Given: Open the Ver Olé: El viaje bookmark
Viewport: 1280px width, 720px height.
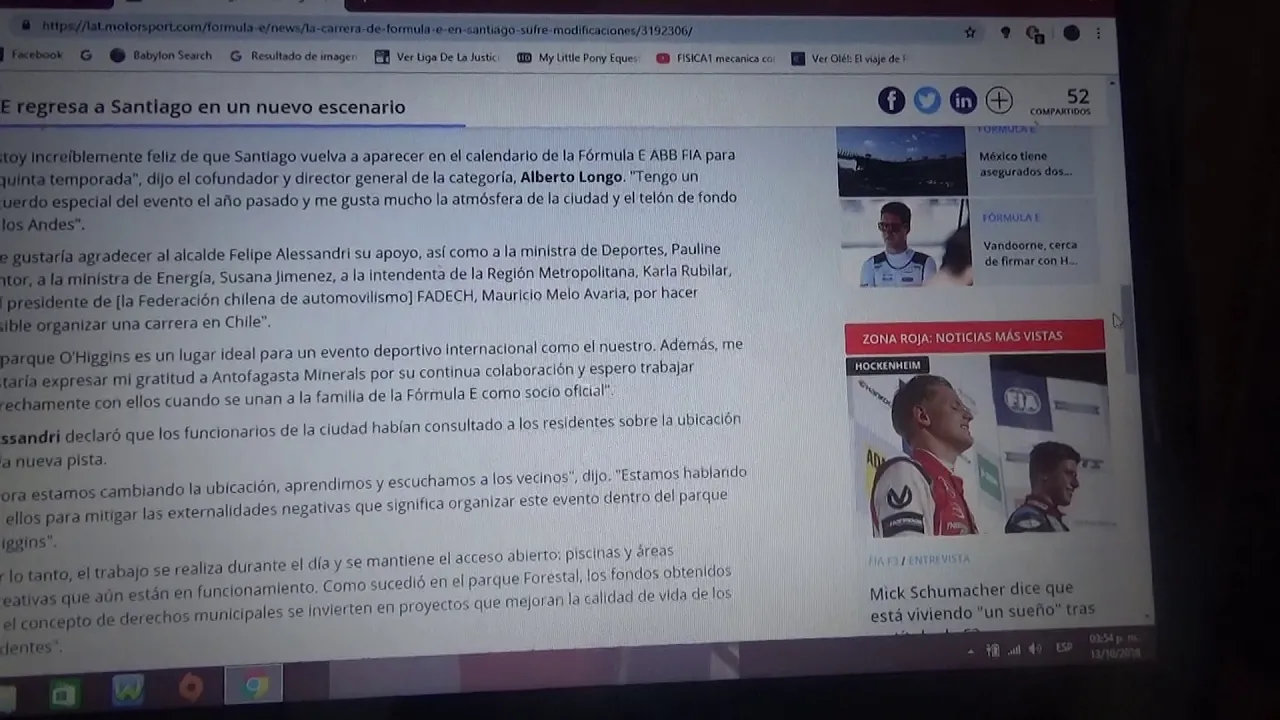Looking at the screenshot, I should pyautogui.click(x=849, y=59).
